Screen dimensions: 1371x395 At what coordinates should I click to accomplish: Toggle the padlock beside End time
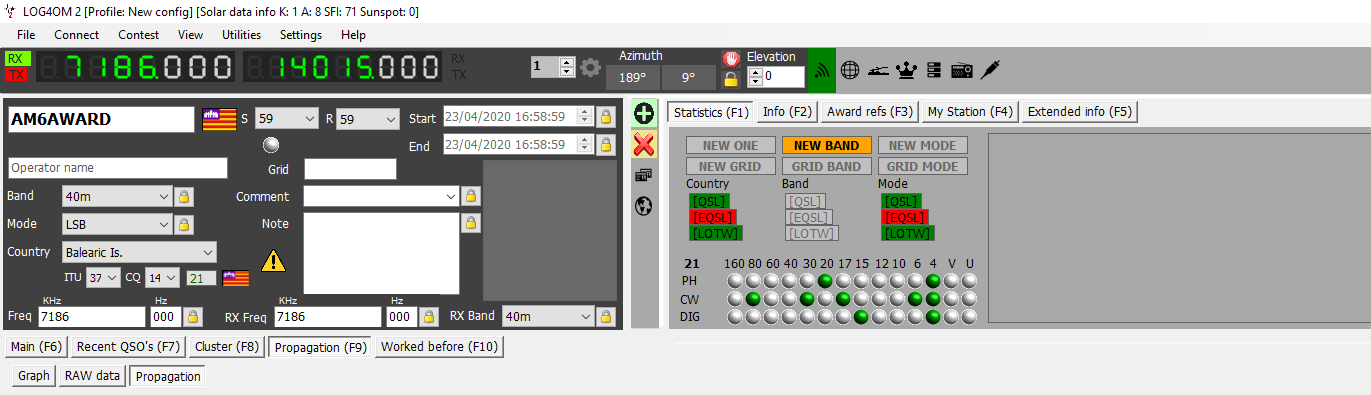click(606, 145)
